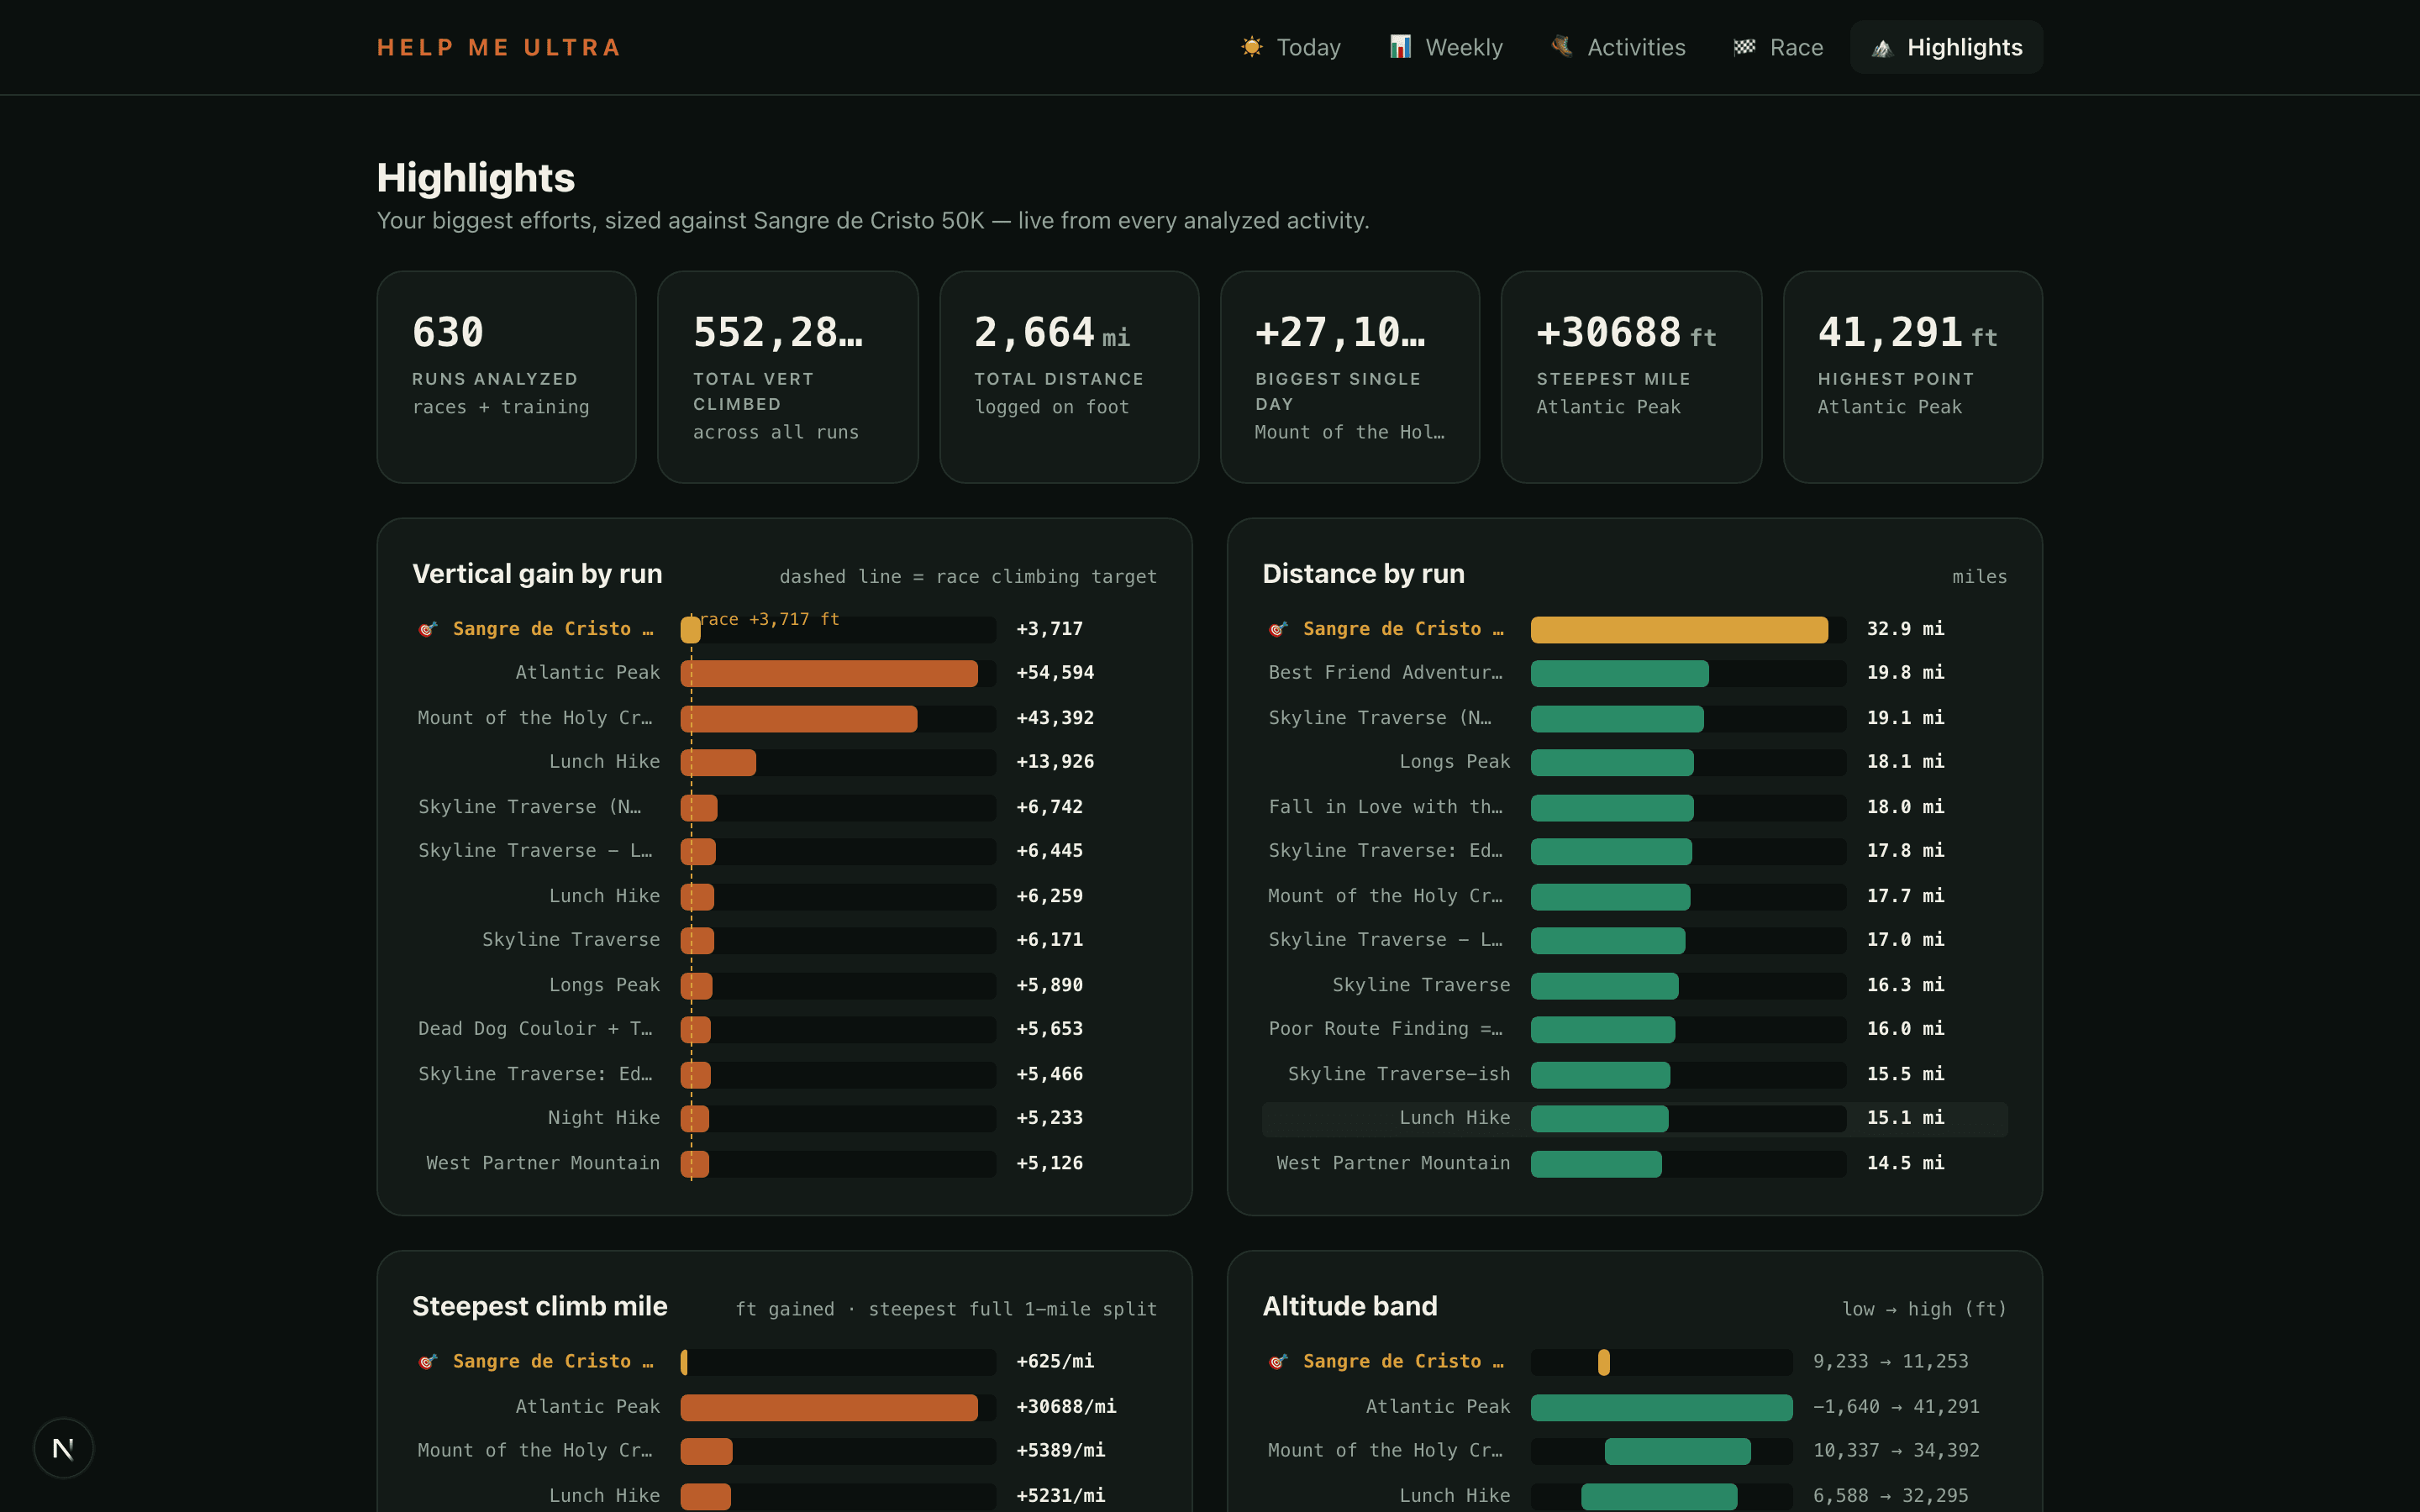Screen dimensions: 2420x1512
Task: Click the mountain icon beside Highlights
Action: pyautogui.click(x=1882, y=47)
